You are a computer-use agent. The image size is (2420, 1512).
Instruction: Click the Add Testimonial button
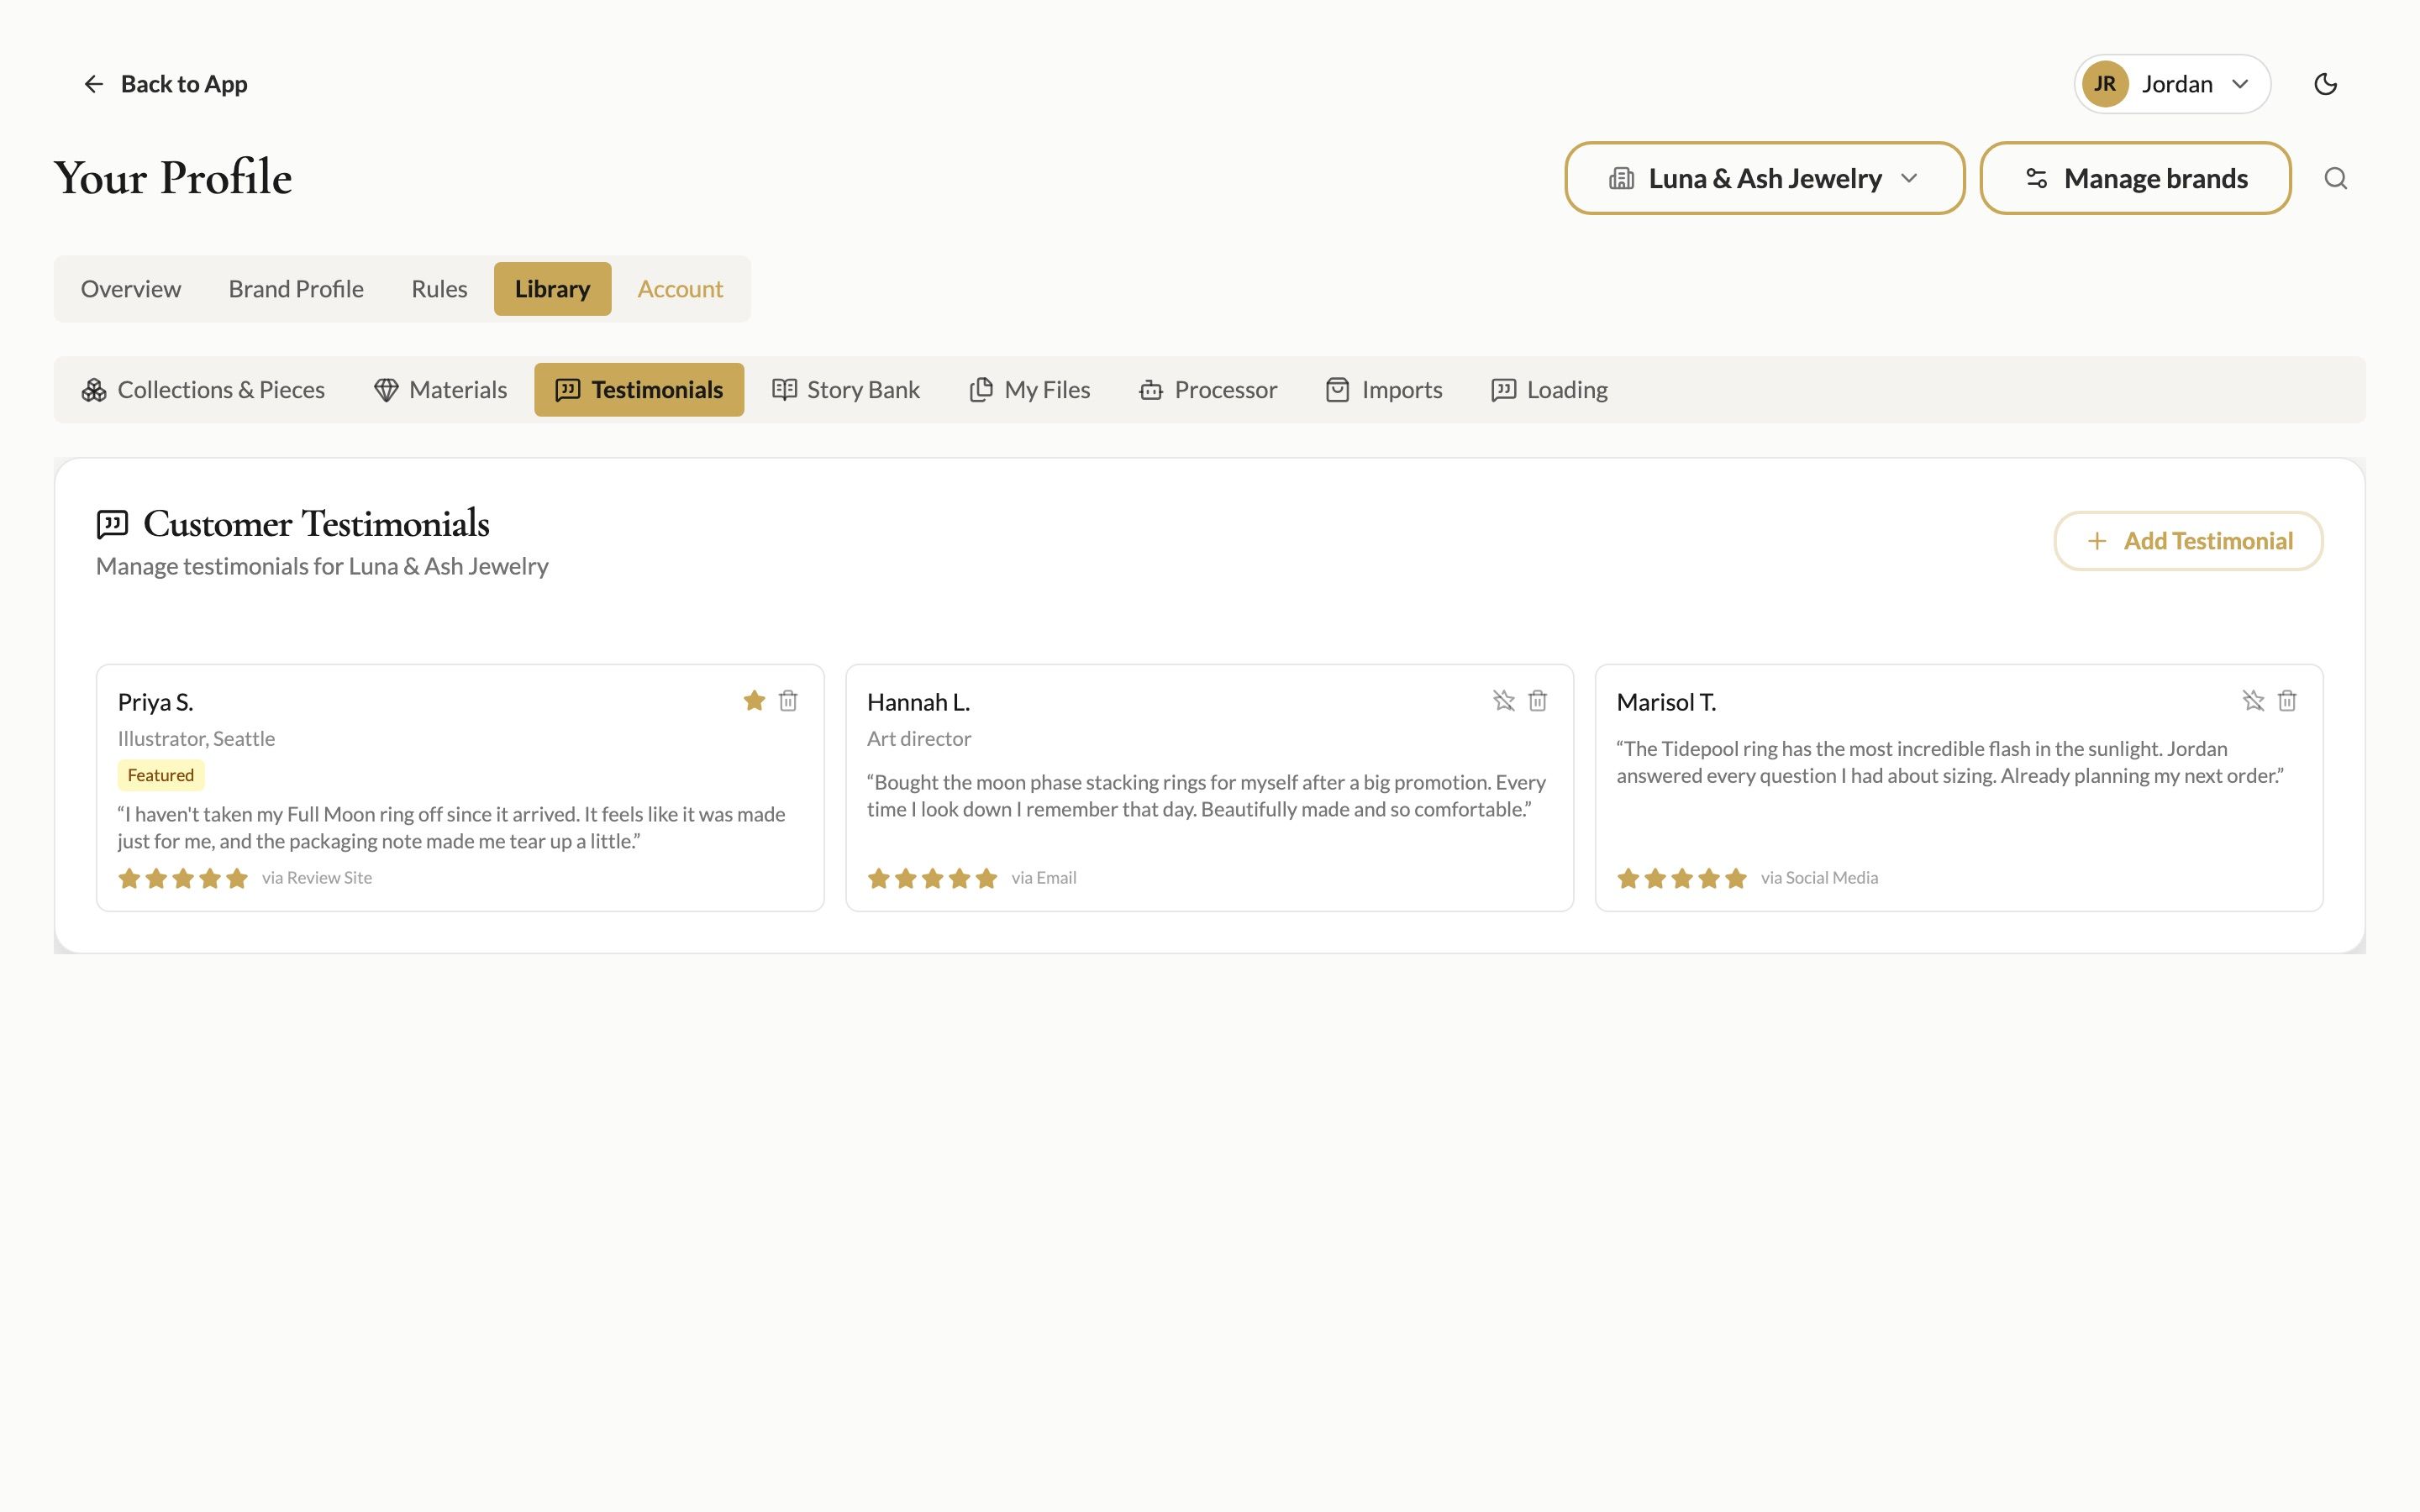click(x=2188, y=541)
